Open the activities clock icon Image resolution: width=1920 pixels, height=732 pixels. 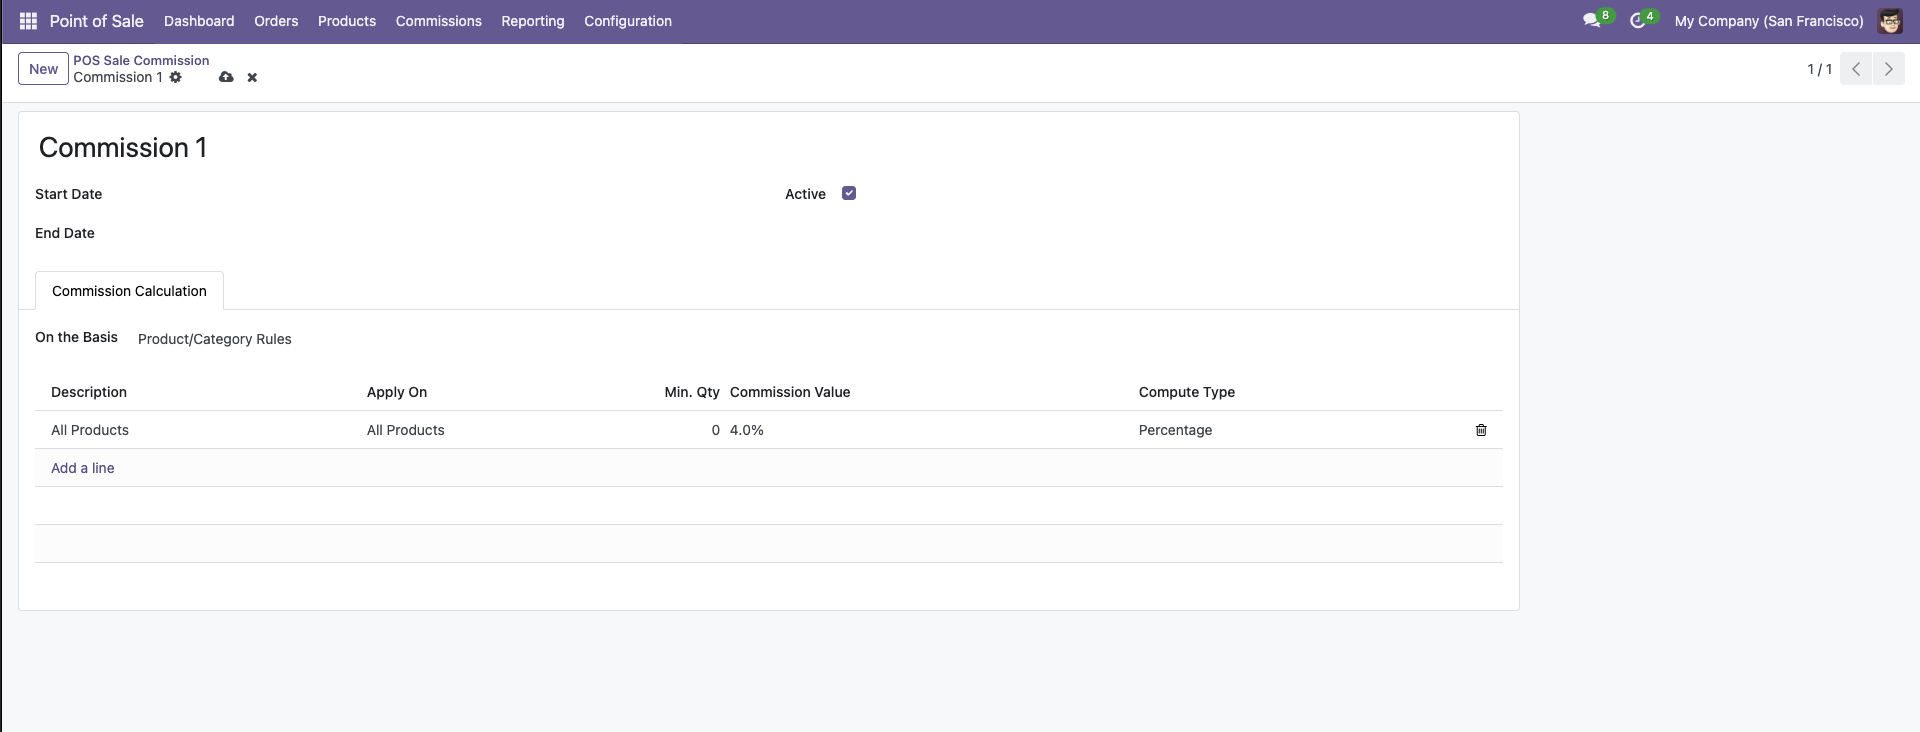pos(1638,21)
